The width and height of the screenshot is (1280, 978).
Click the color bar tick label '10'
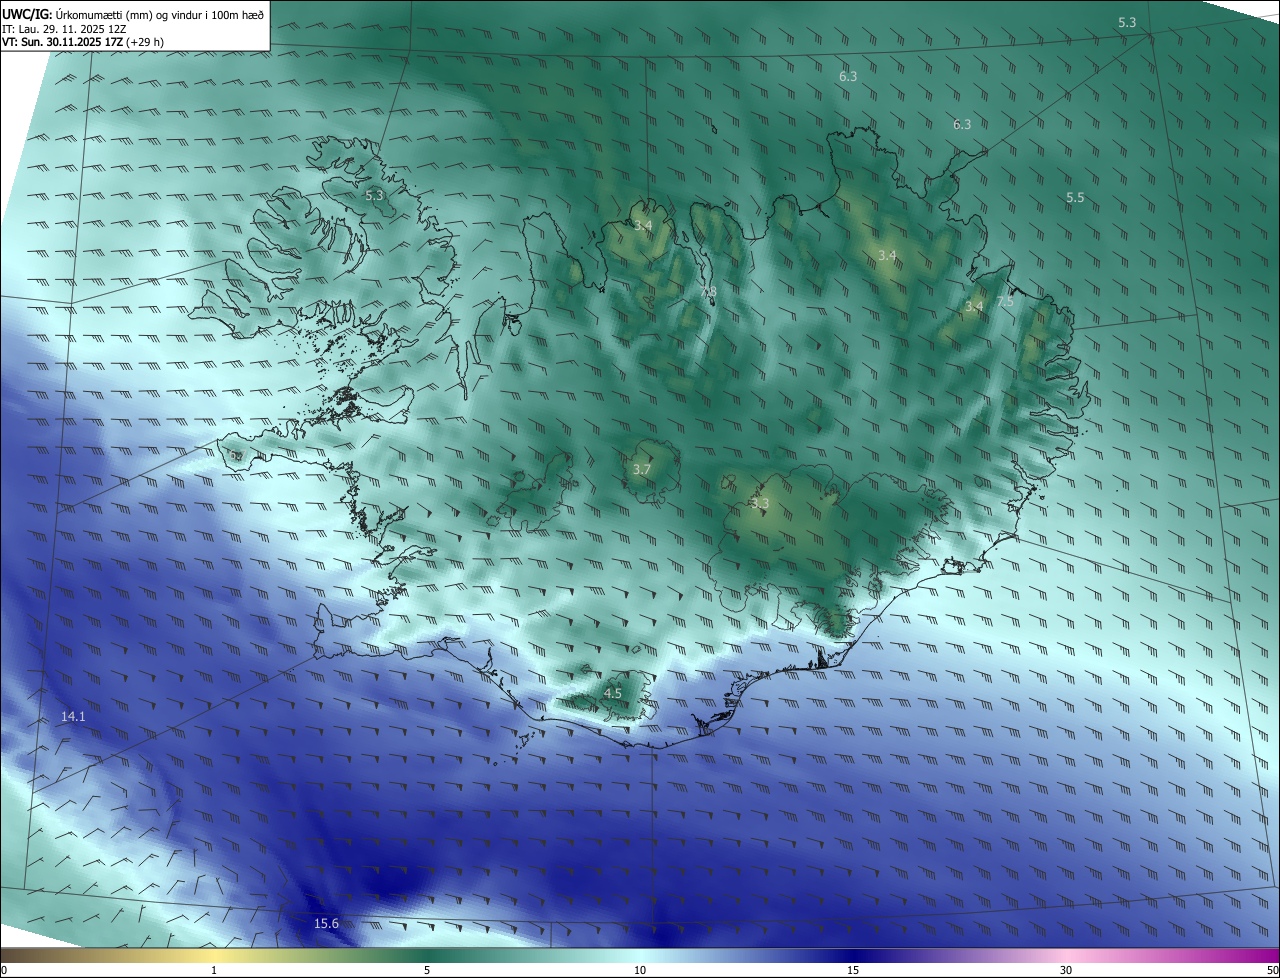click(640, 970)
